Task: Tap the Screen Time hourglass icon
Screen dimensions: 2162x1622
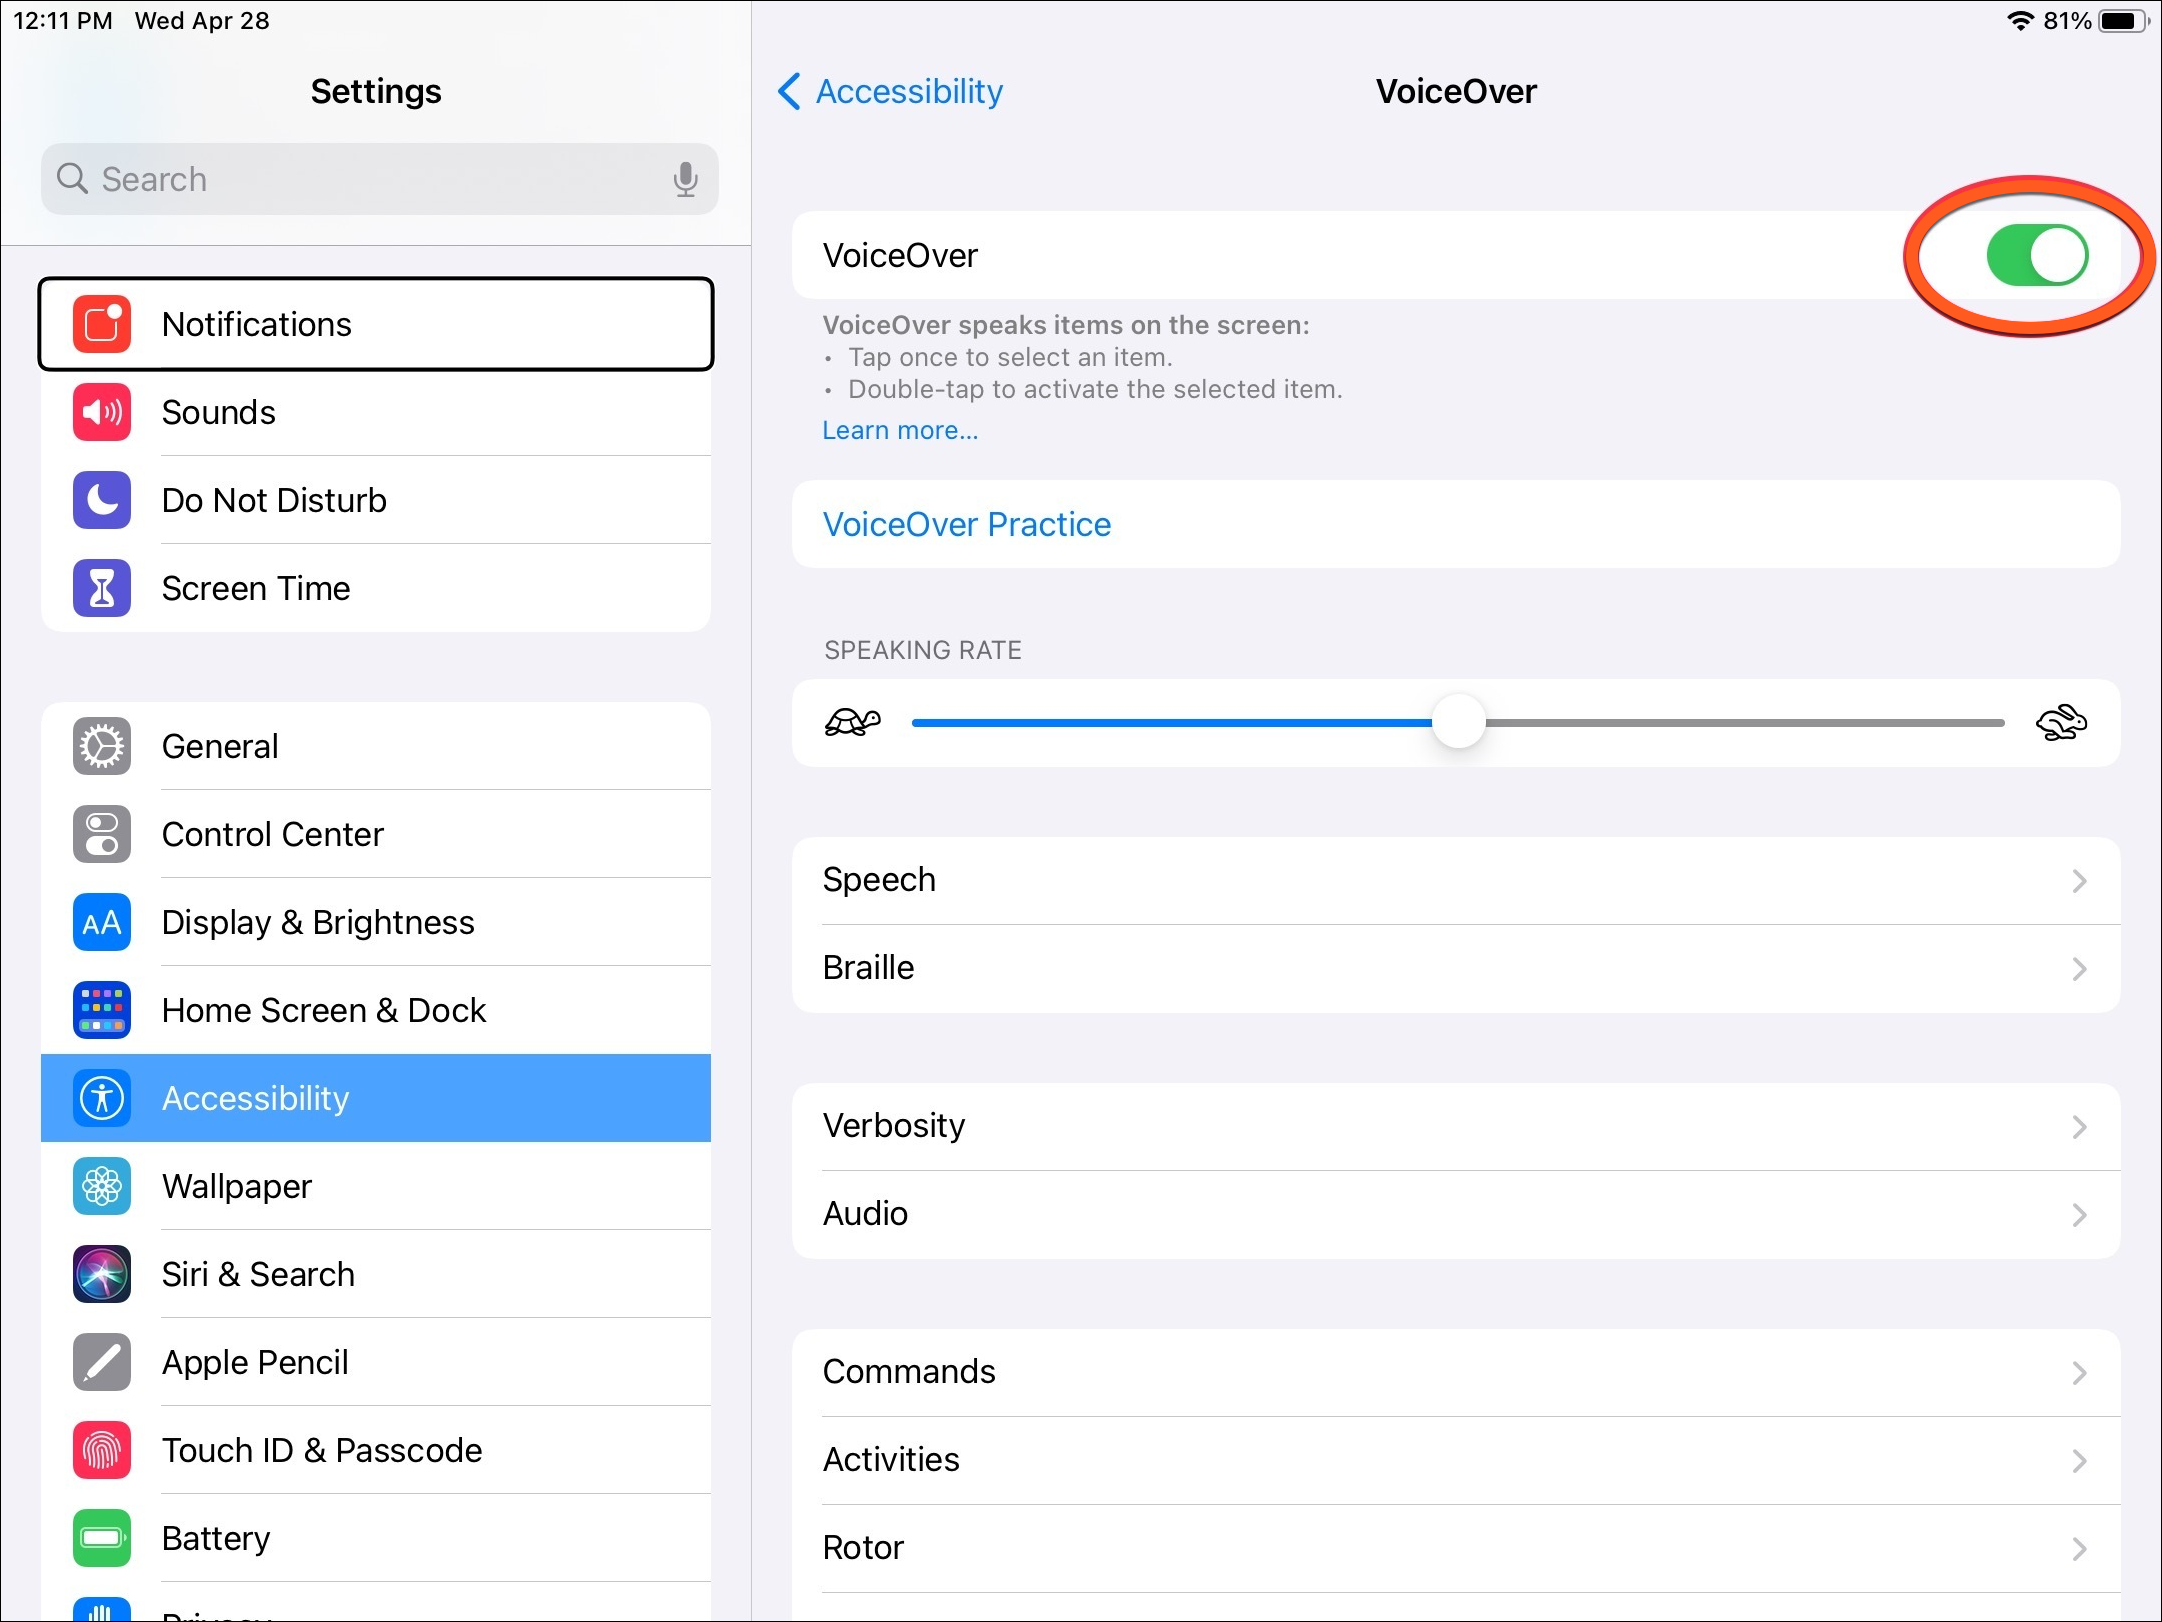Action: point(102,588)
